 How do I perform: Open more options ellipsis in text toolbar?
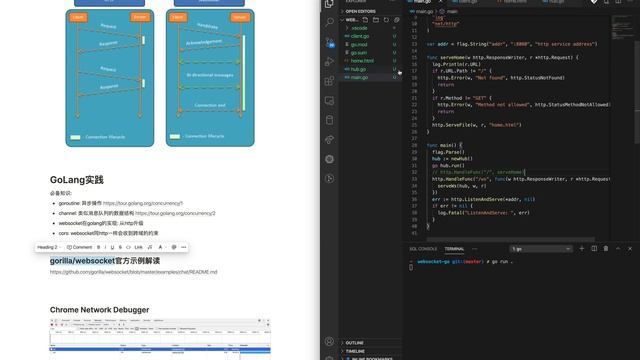coord(184,247)
